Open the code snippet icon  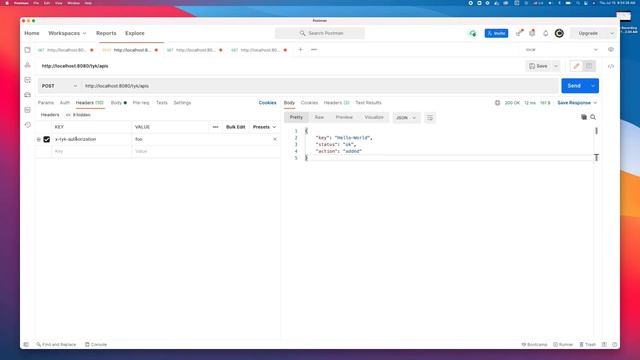click(611, 66)
